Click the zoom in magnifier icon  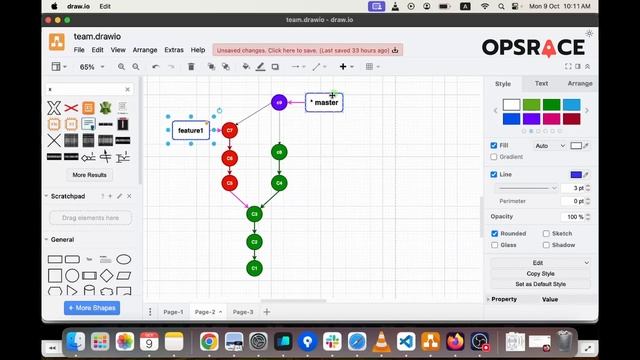(121, 67)
